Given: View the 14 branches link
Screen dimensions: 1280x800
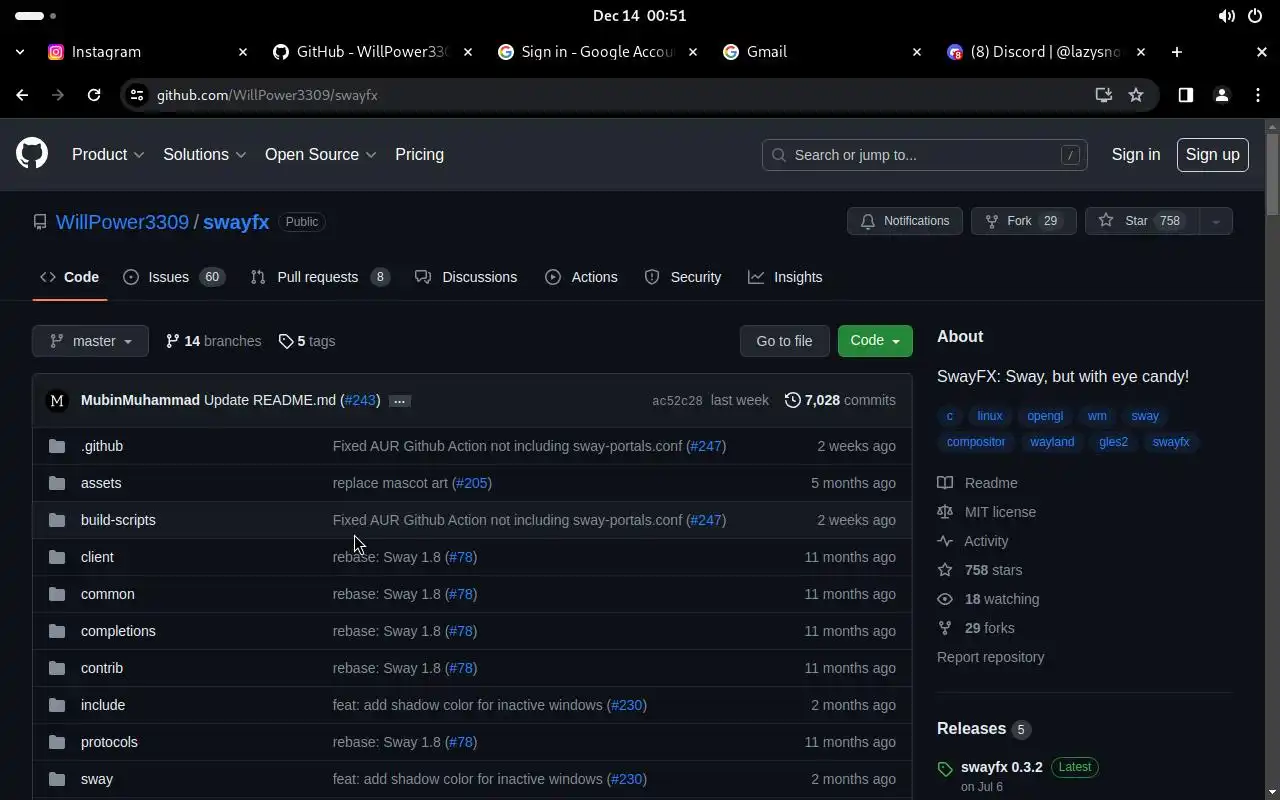Looking at the screenshot, I should pyautogui.click(x=213, y=341).
